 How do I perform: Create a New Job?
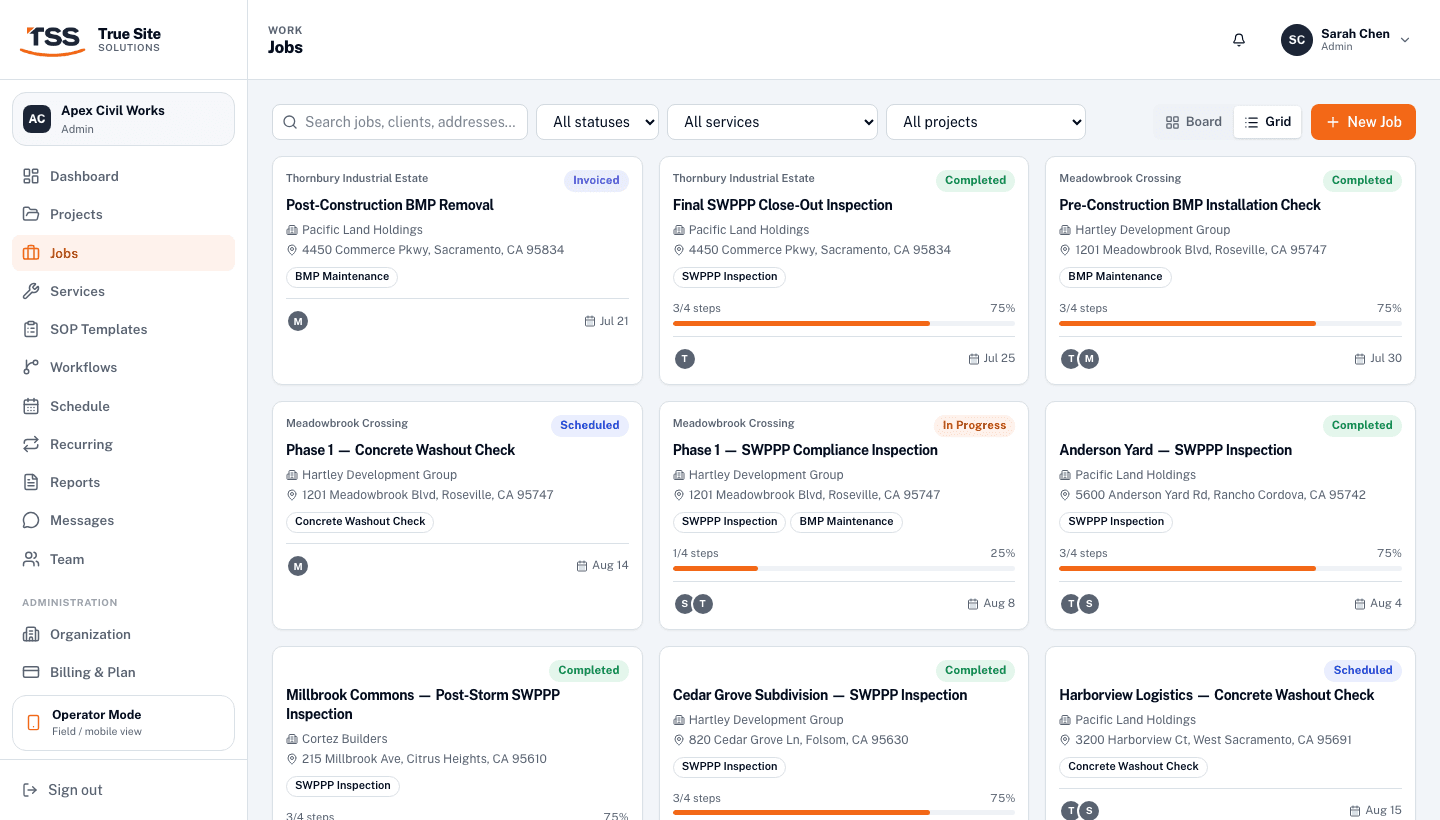click(1363, 122)
